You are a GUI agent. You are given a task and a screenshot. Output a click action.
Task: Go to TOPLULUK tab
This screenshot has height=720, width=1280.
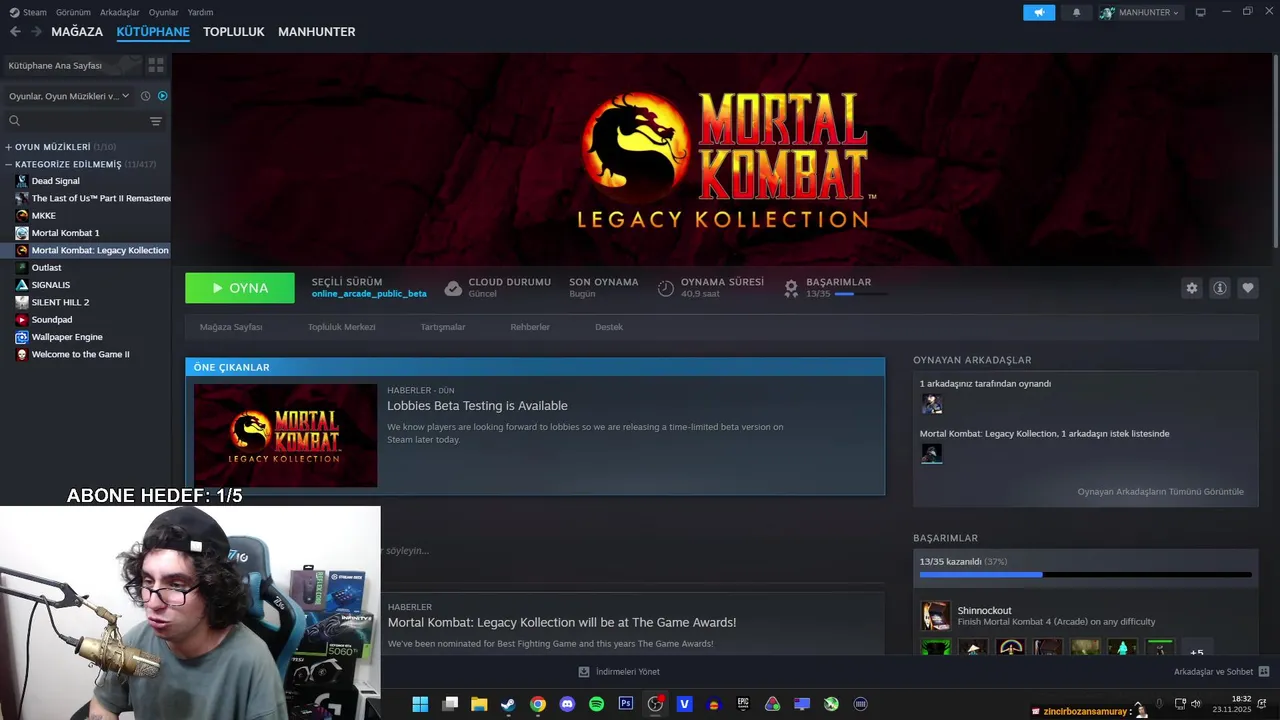[x=233, y=32]
